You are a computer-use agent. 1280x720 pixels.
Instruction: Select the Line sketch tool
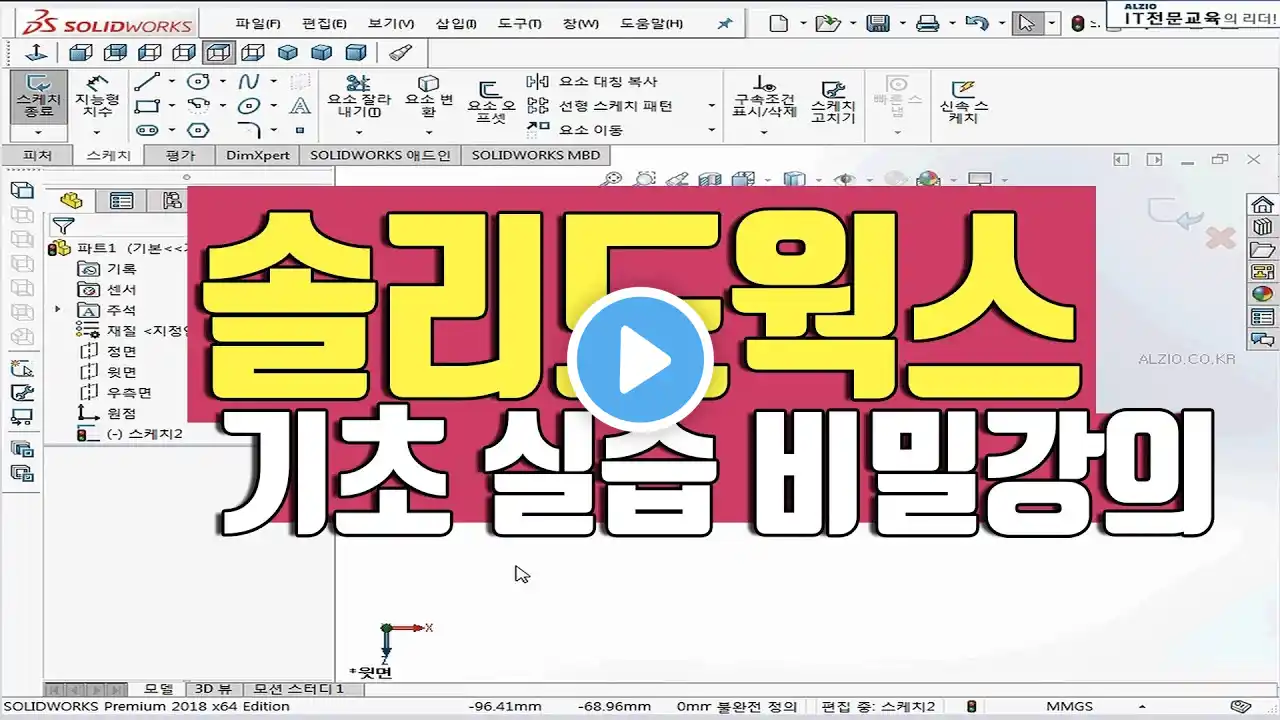pos(148,81)
